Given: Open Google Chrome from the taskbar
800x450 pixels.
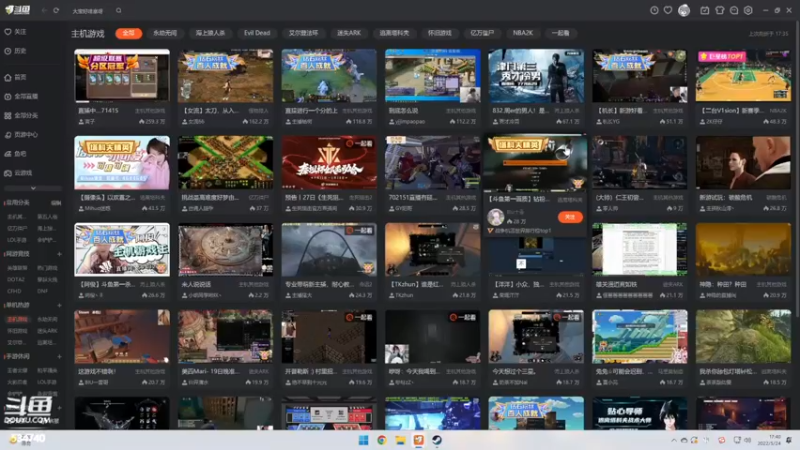Looking at the screenshot, I should pos(382,440).
